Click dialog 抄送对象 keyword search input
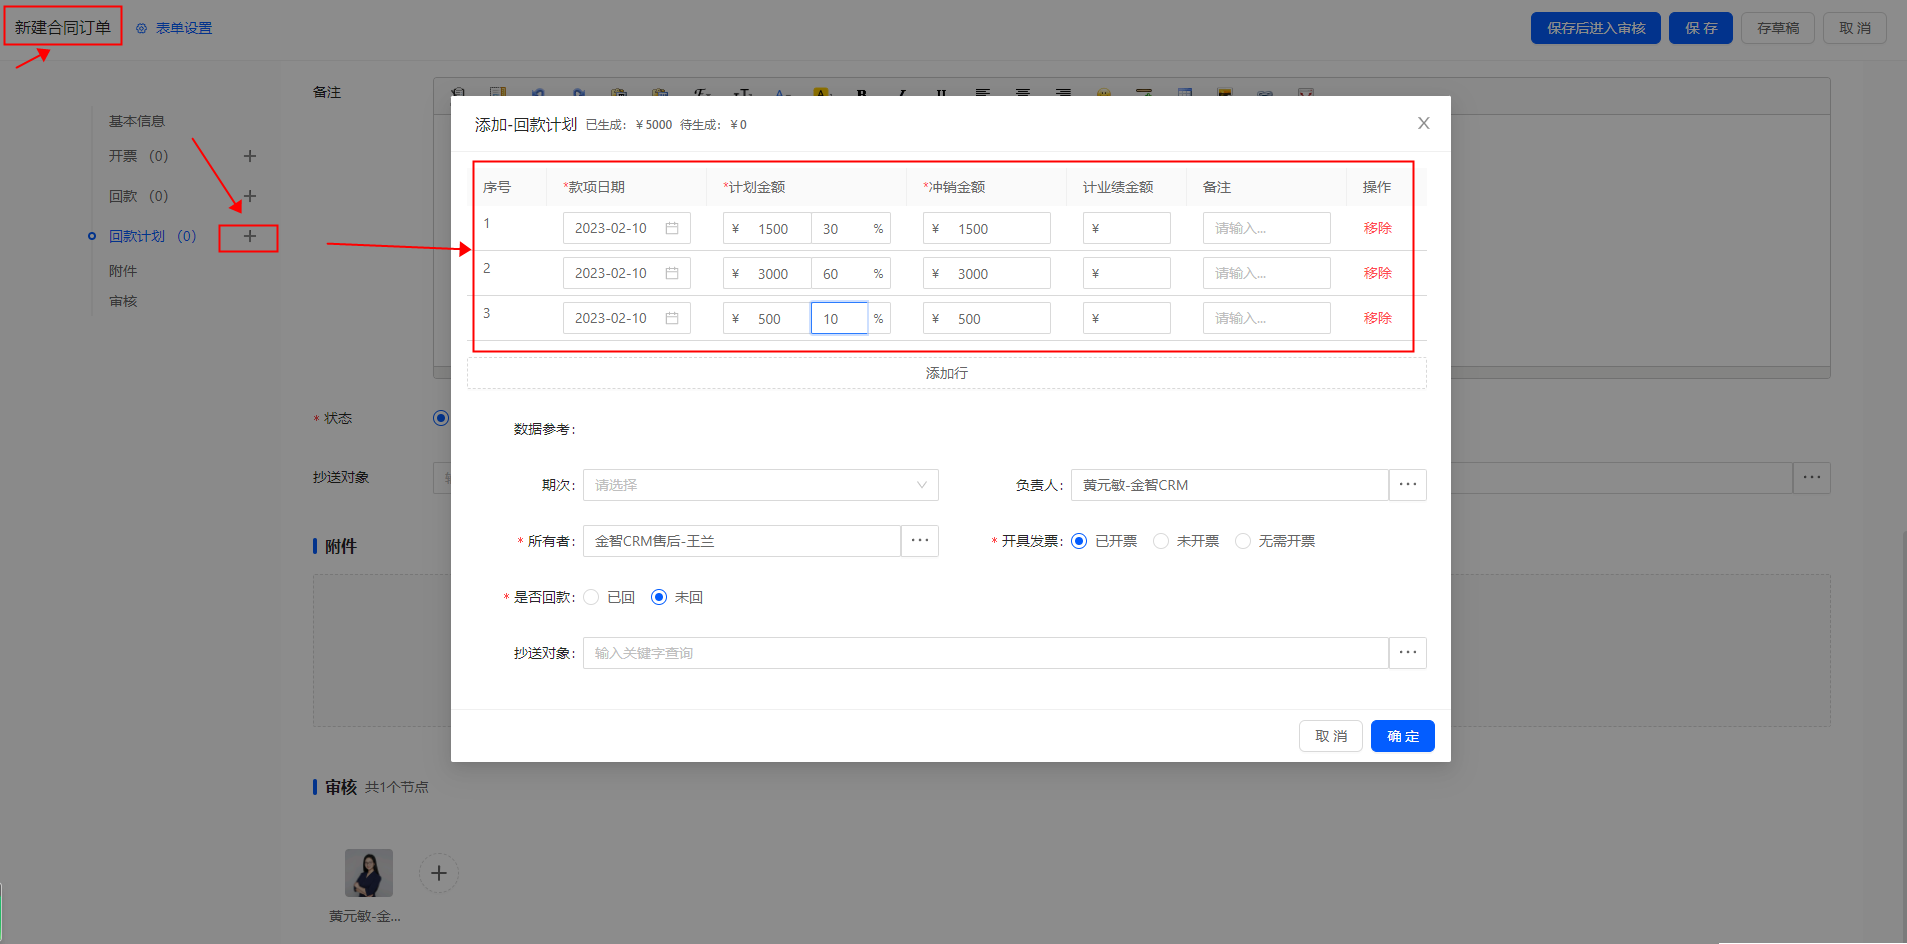 coord(986,653)
